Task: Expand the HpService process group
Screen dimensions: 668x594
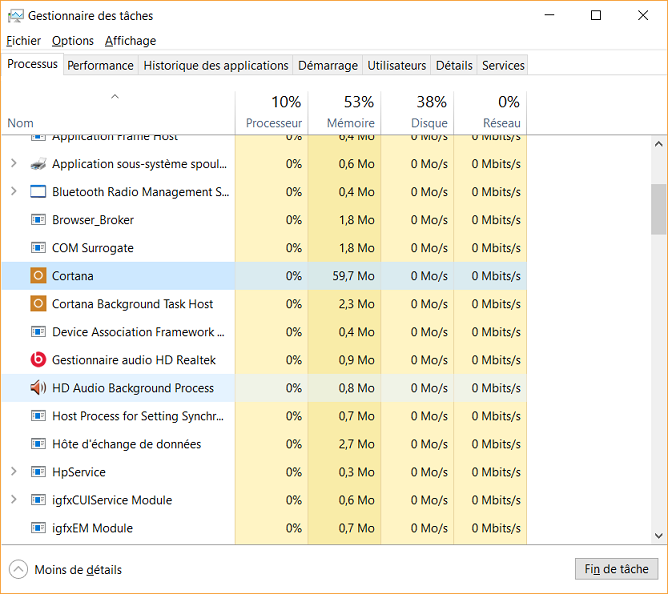Action: pyautogui.click(x=14, y=472)
